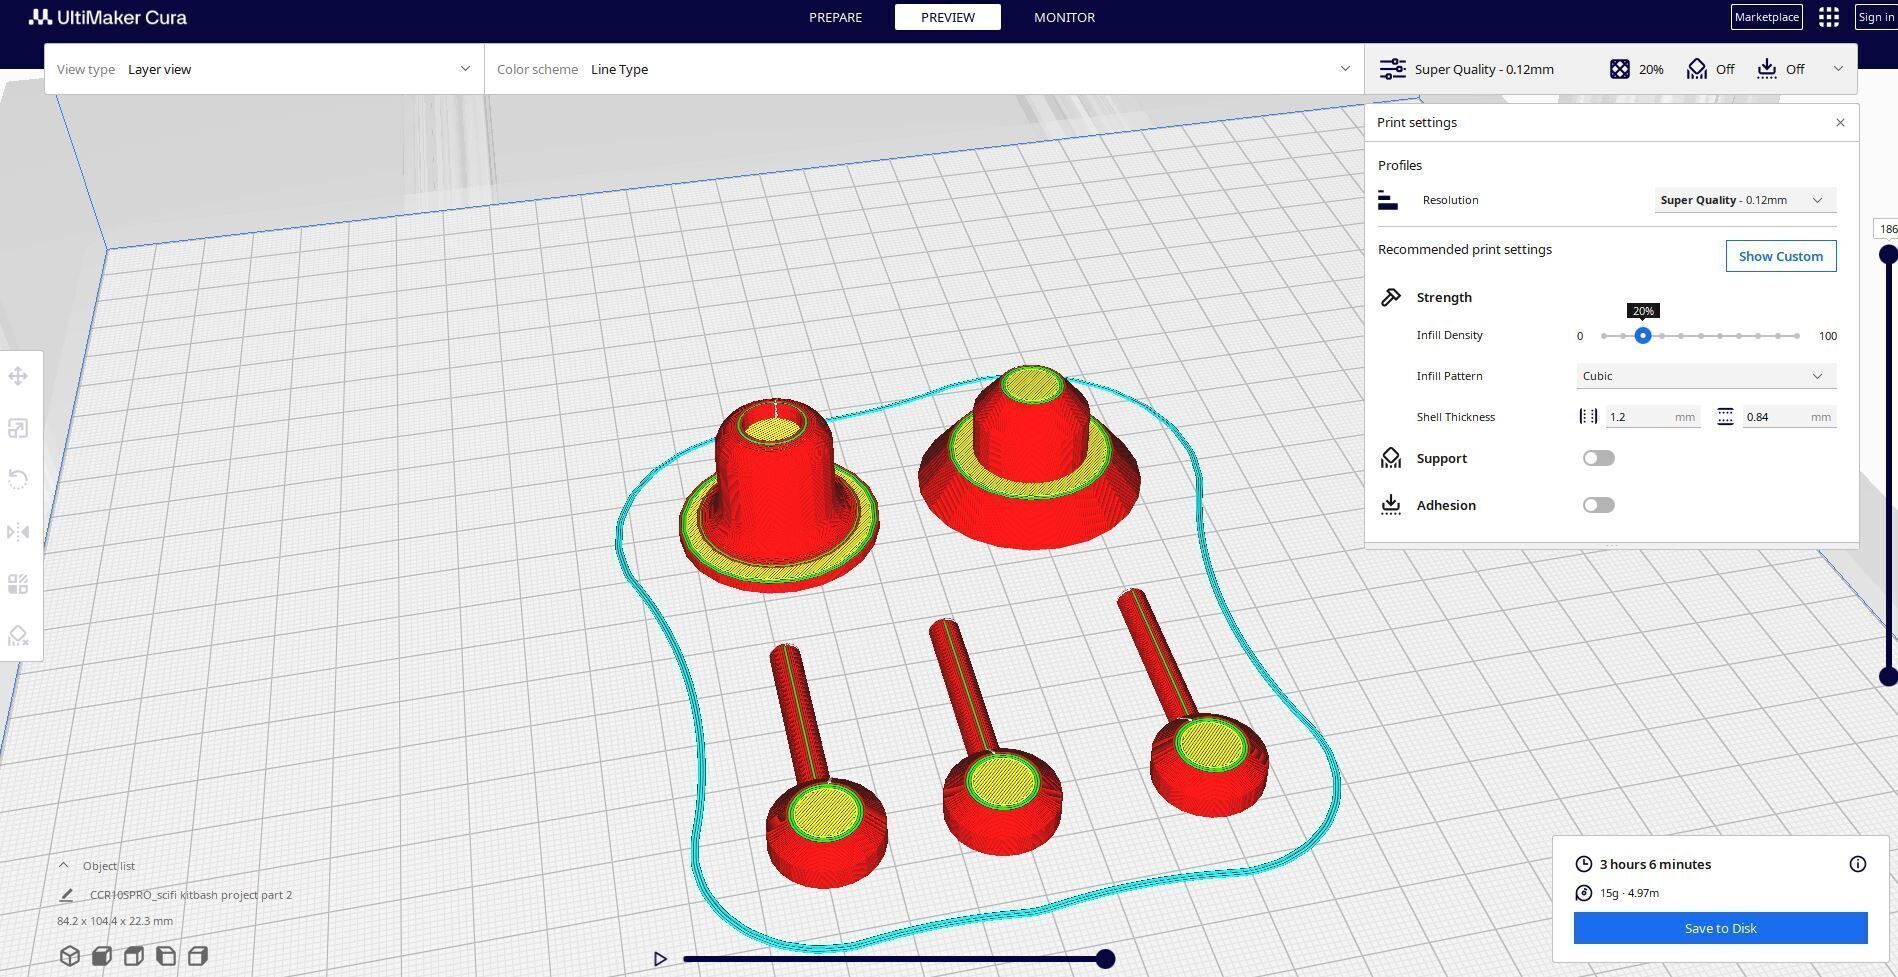Click the layer slider upper handle

[x=1888, y=254]
